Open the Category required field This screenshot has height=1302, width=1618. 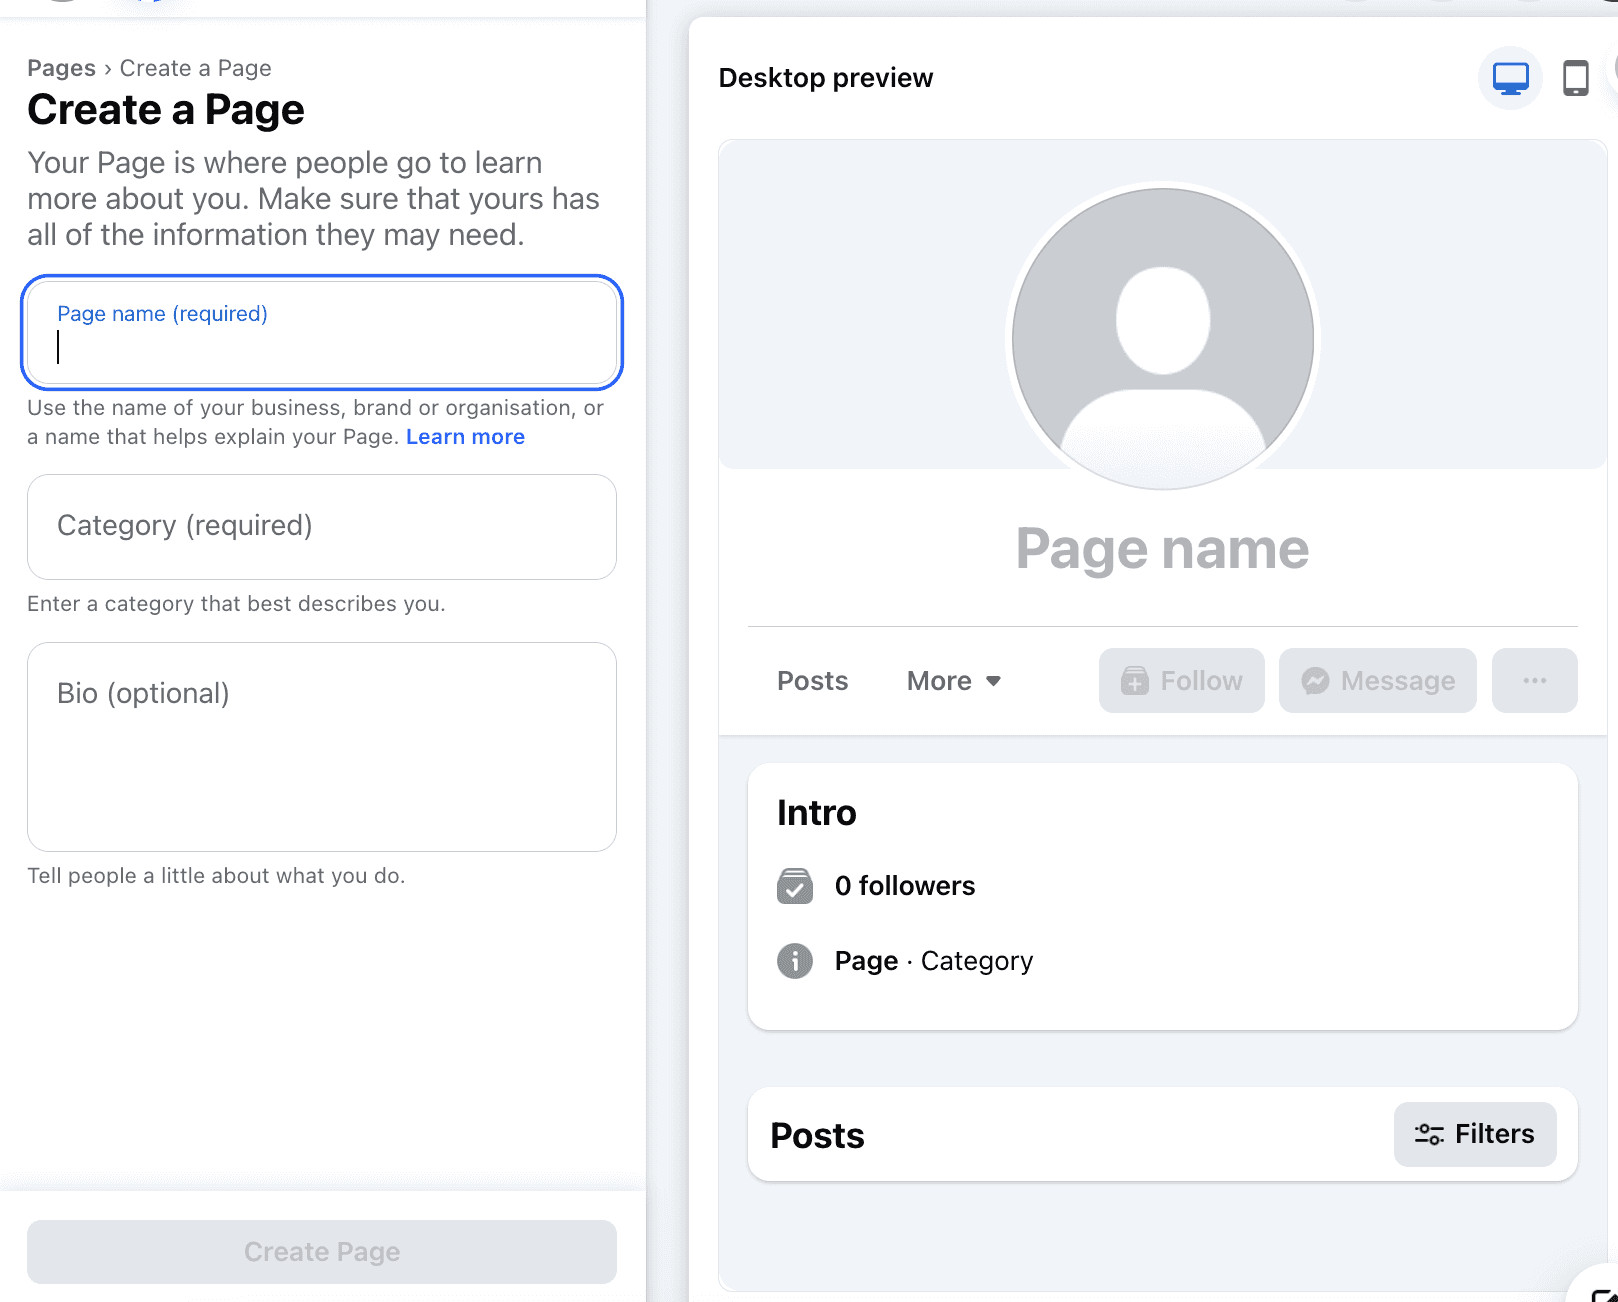coord(322,527)
